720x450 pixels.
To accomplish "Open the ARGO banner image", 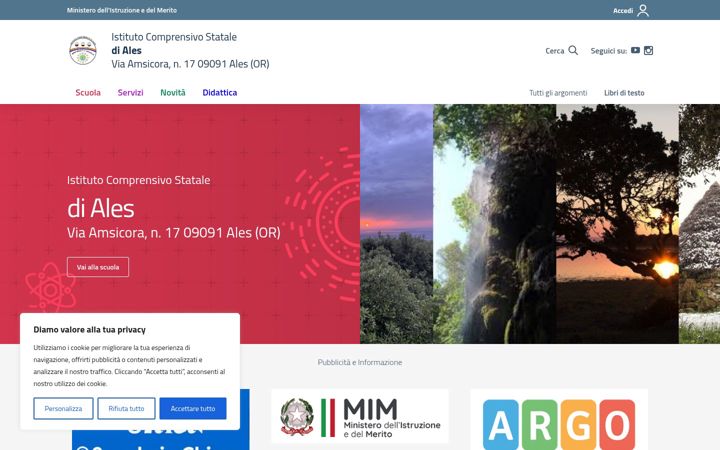I will pos(559,420).
